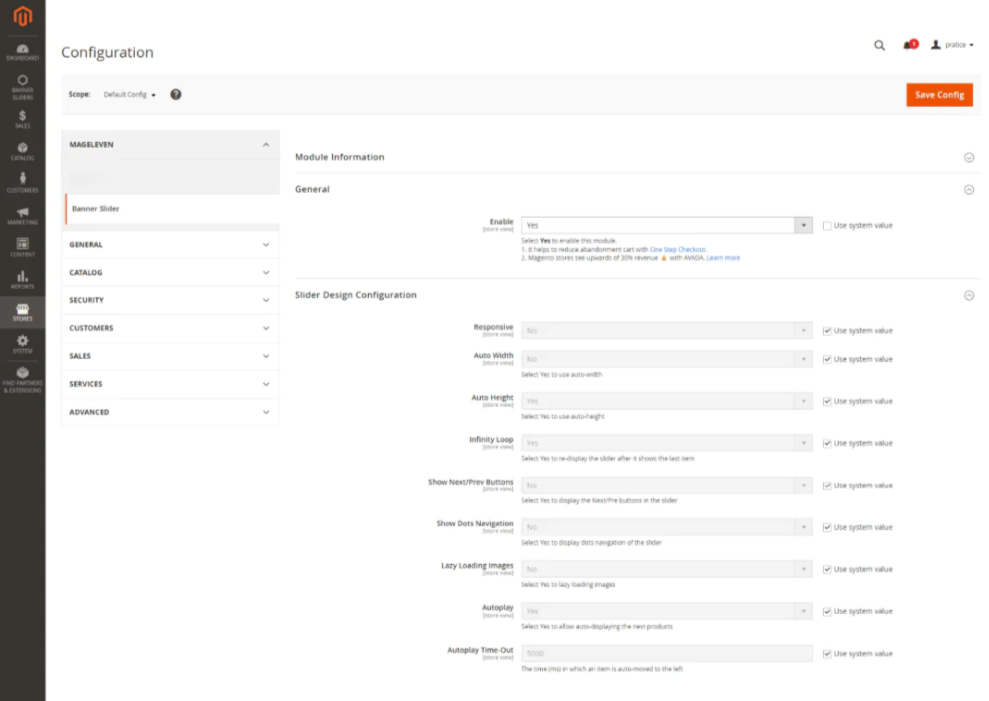The image size is (989, 701).
Task: Select the Banner Slider menu item
Action: pos(96,209)
